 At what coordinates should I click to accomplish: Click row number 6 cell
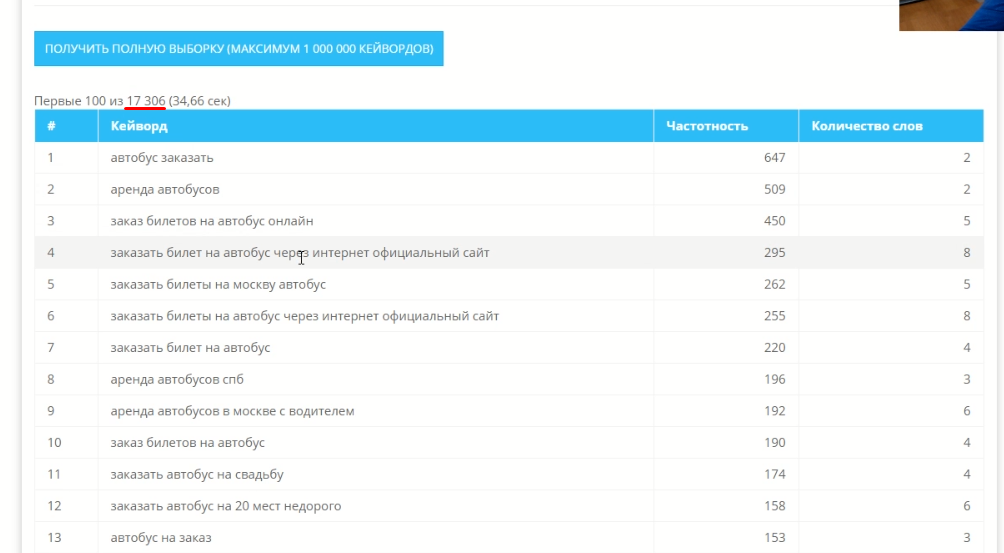coord(66,316)
